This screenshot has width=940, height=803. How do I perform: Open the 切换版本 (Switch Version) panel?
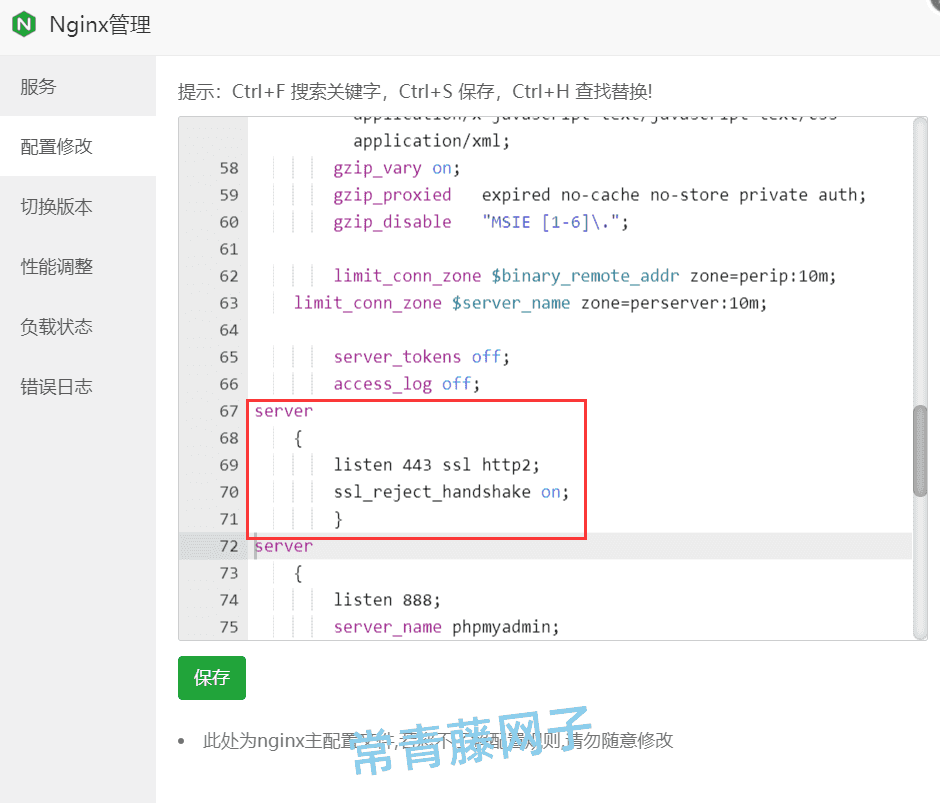55,206
